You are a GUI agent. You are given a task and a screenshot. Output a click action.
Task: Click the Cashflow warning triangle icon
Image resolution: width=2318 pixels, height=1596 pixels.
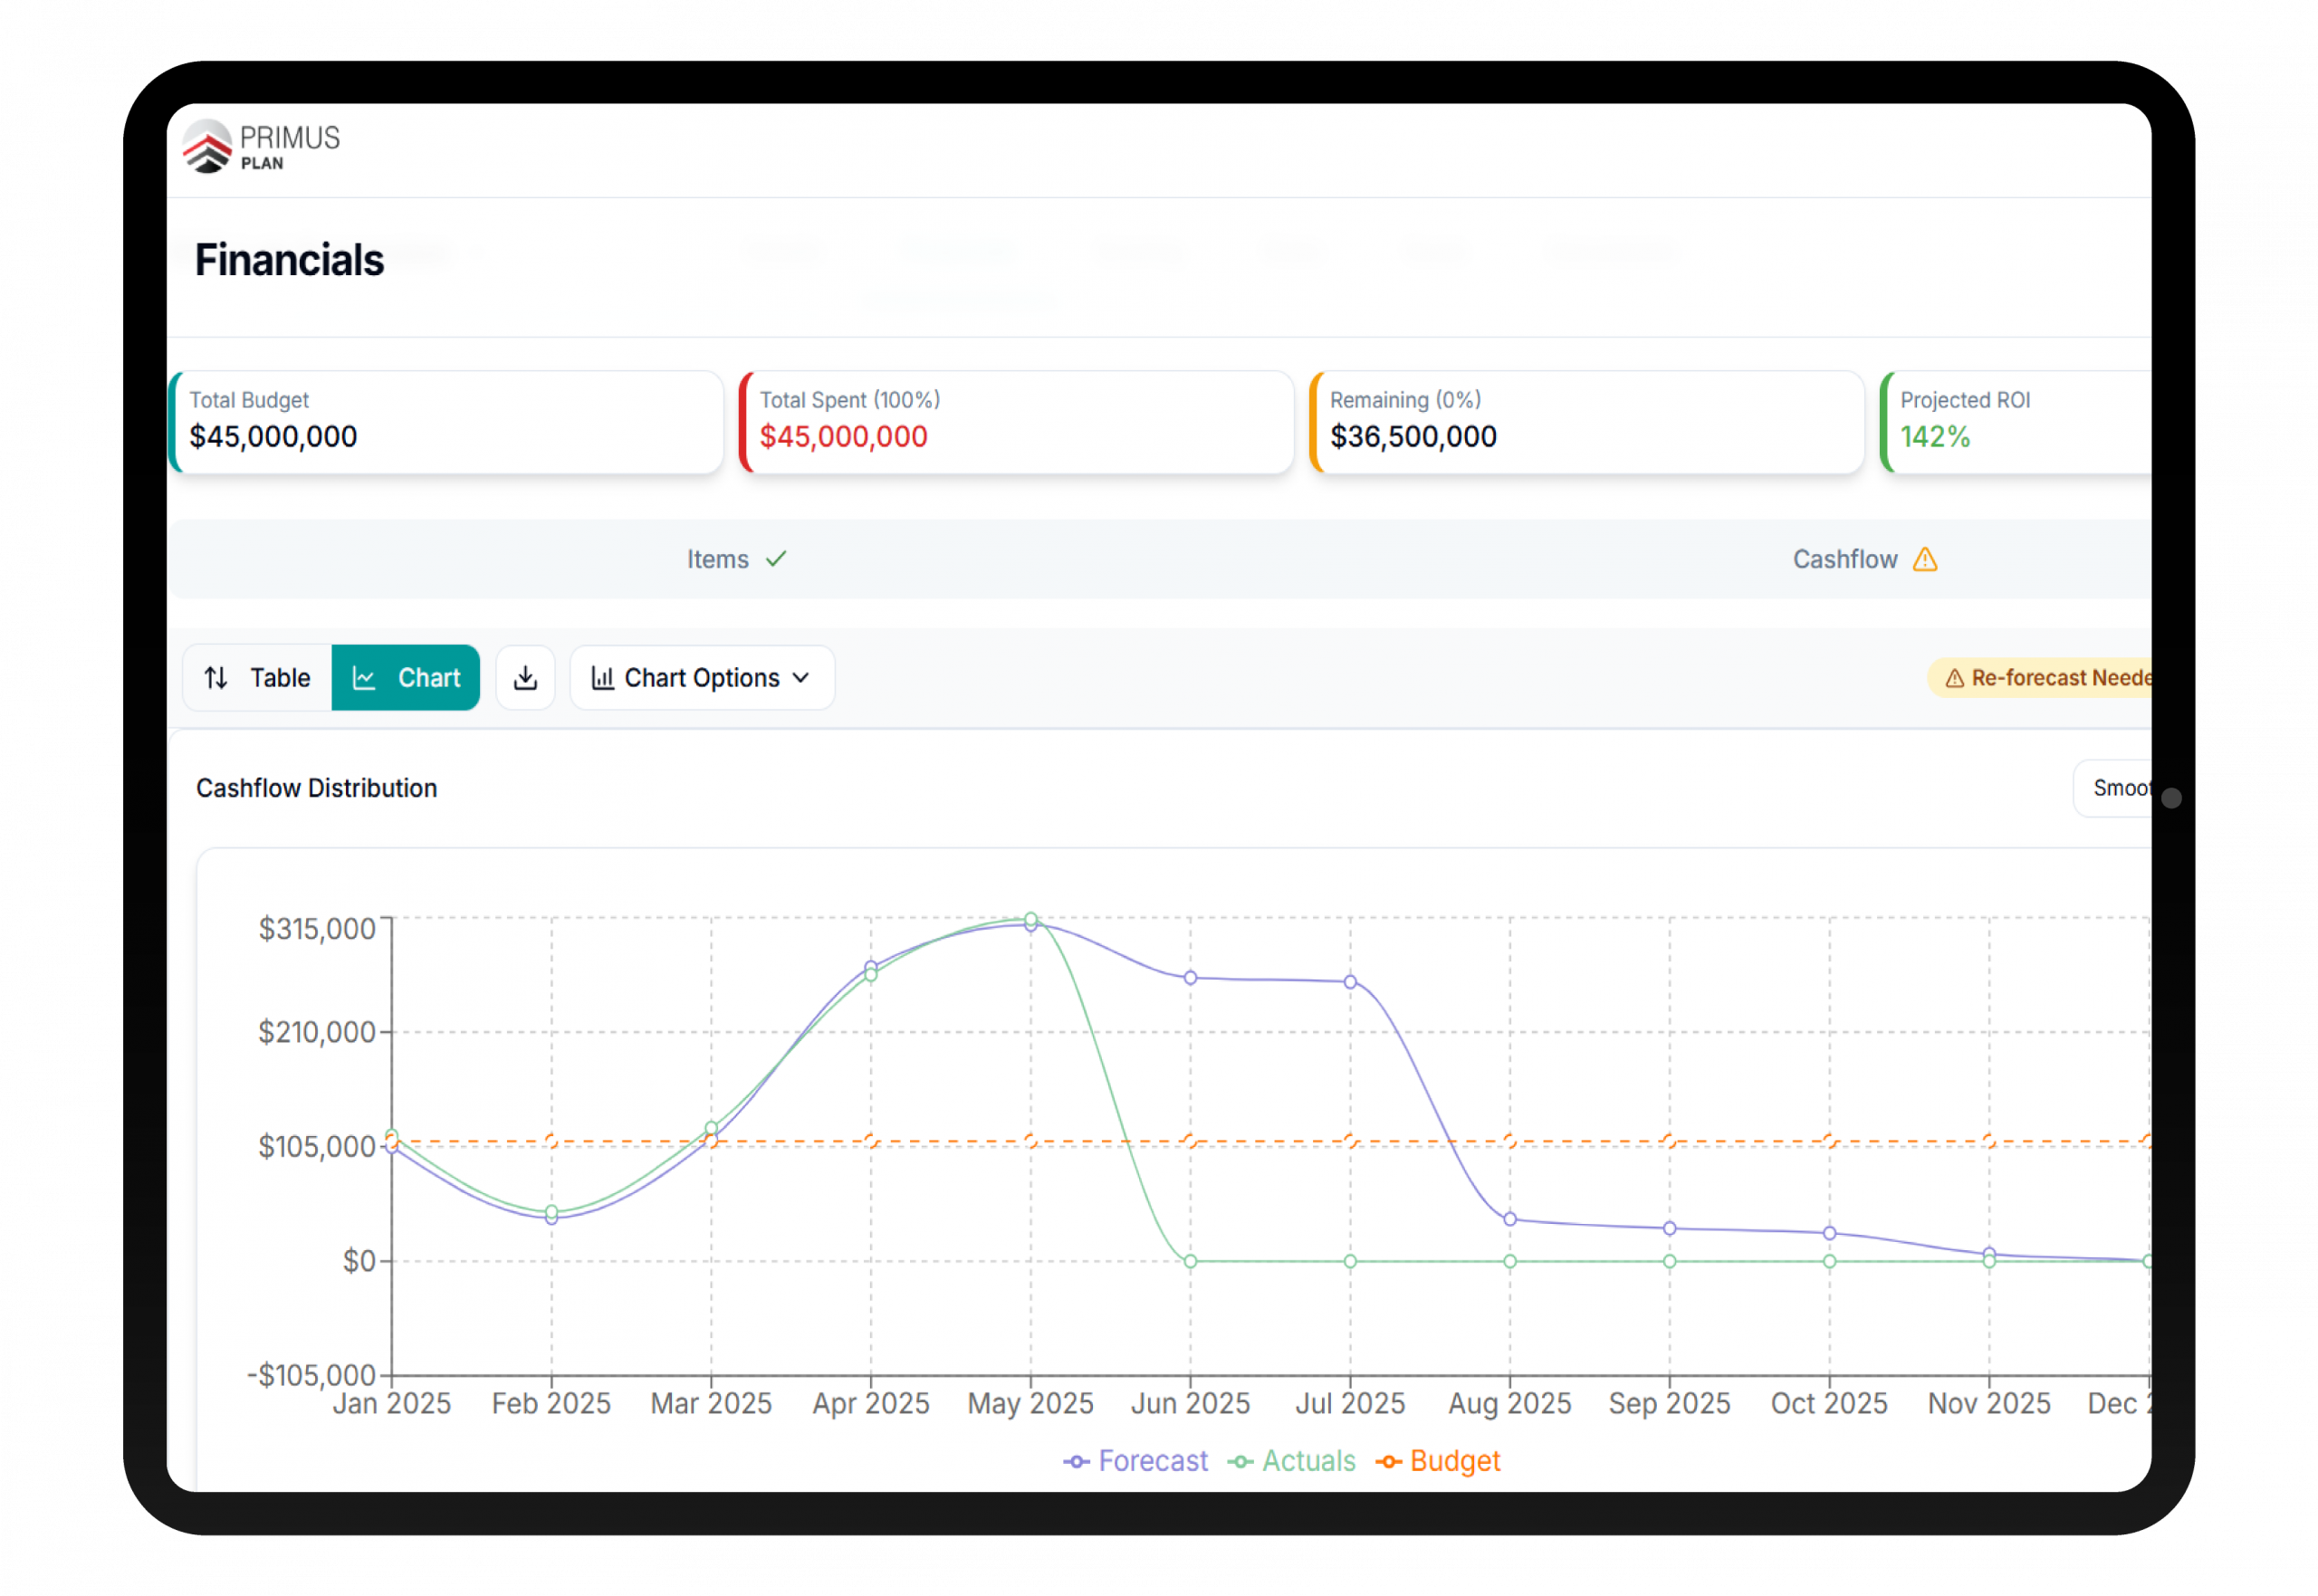(x=1925, y=560)
